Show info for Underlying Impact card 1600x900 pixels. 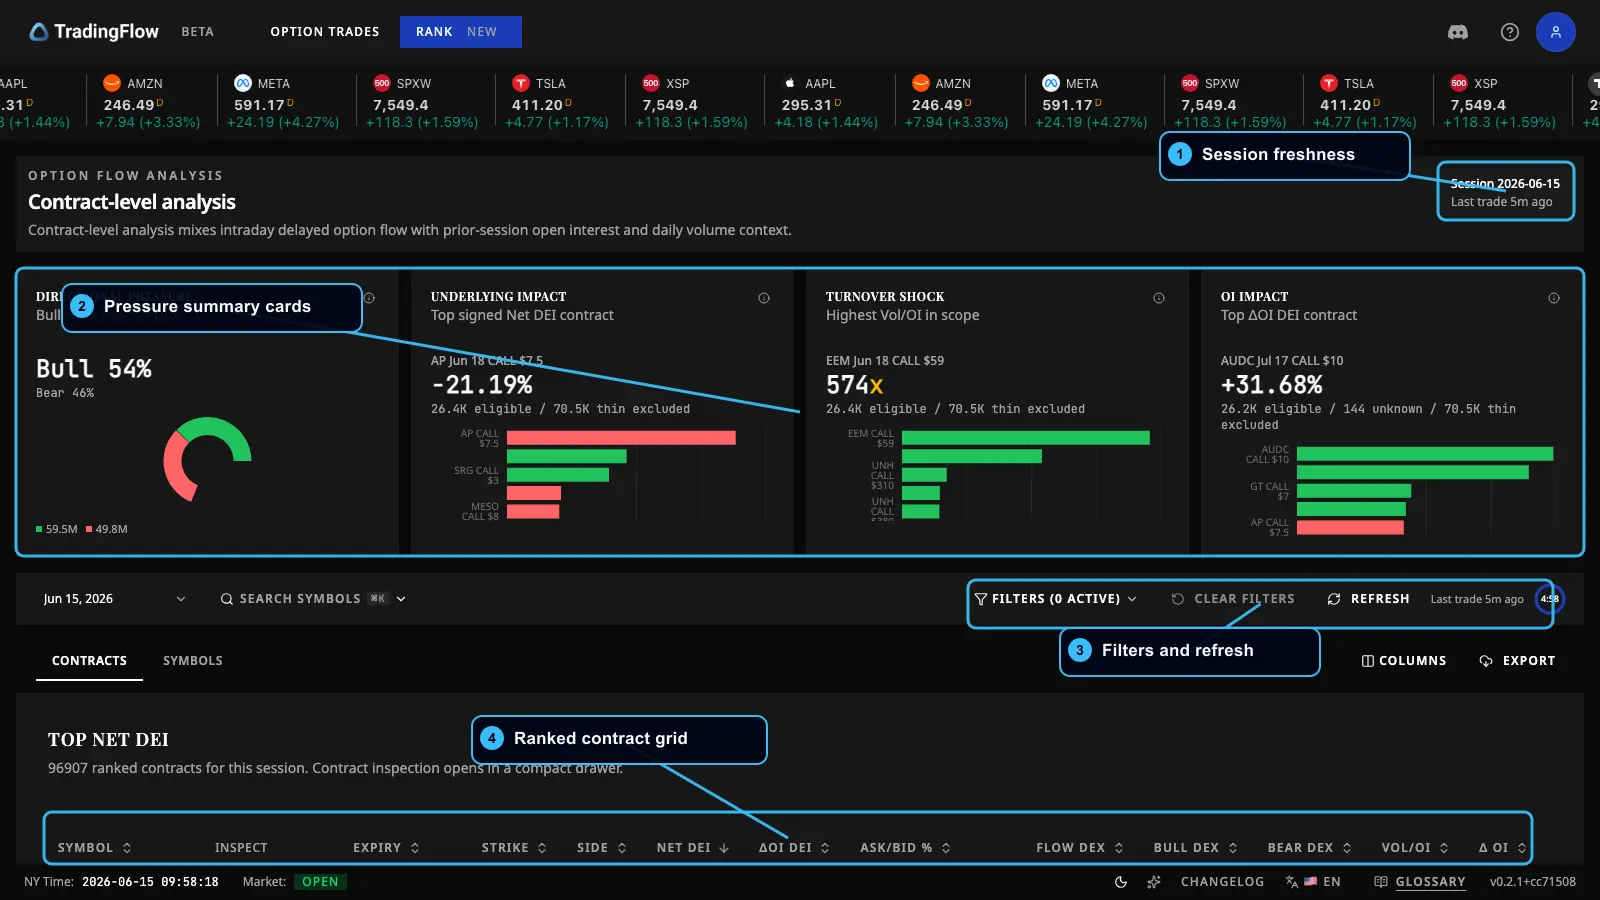point(764,298)
